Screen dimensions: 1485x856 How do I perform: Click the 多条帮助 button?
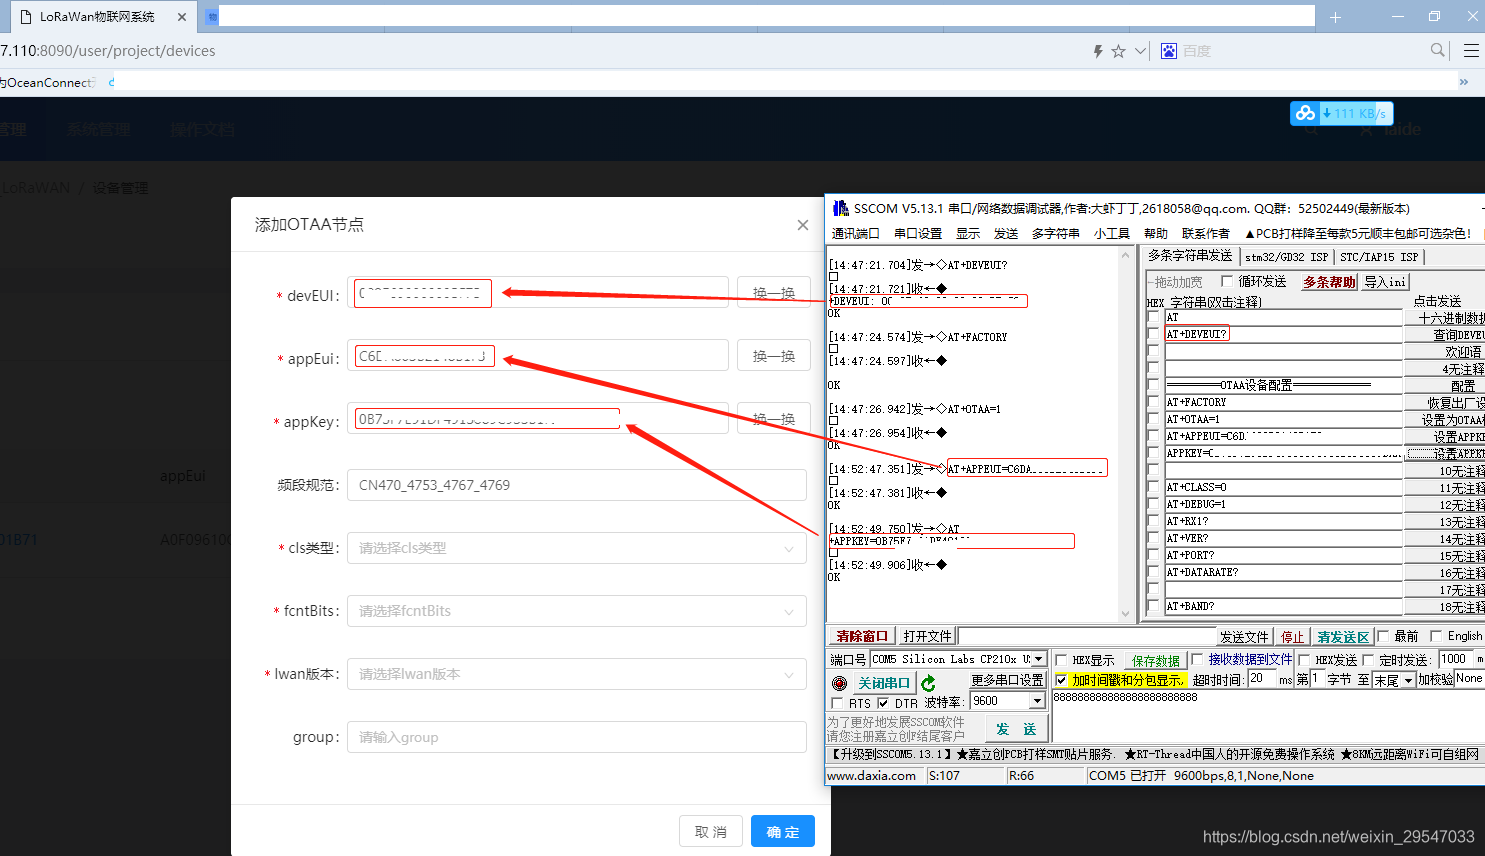point(1329,282)
